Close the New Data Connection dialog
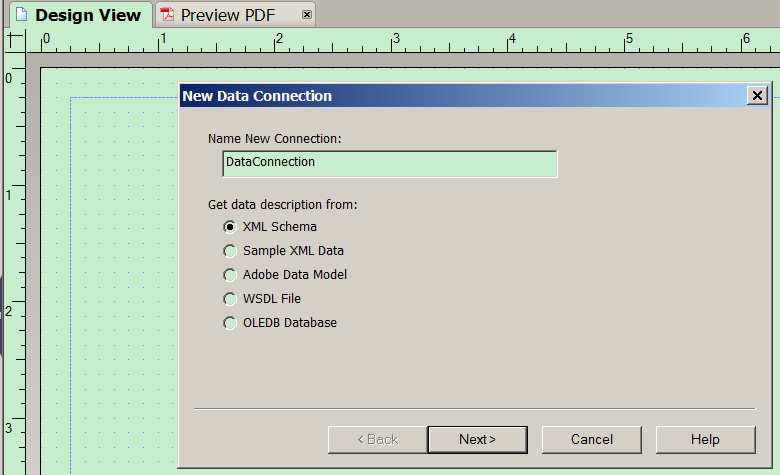This screenshot has height=475, width=780. [x=757, y=95]
